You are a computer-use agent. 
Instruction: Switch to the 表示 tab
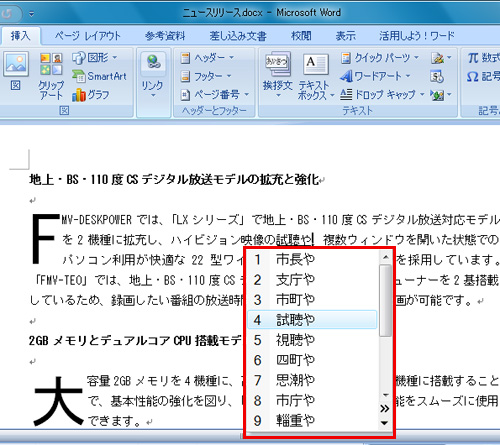[345, 36]
